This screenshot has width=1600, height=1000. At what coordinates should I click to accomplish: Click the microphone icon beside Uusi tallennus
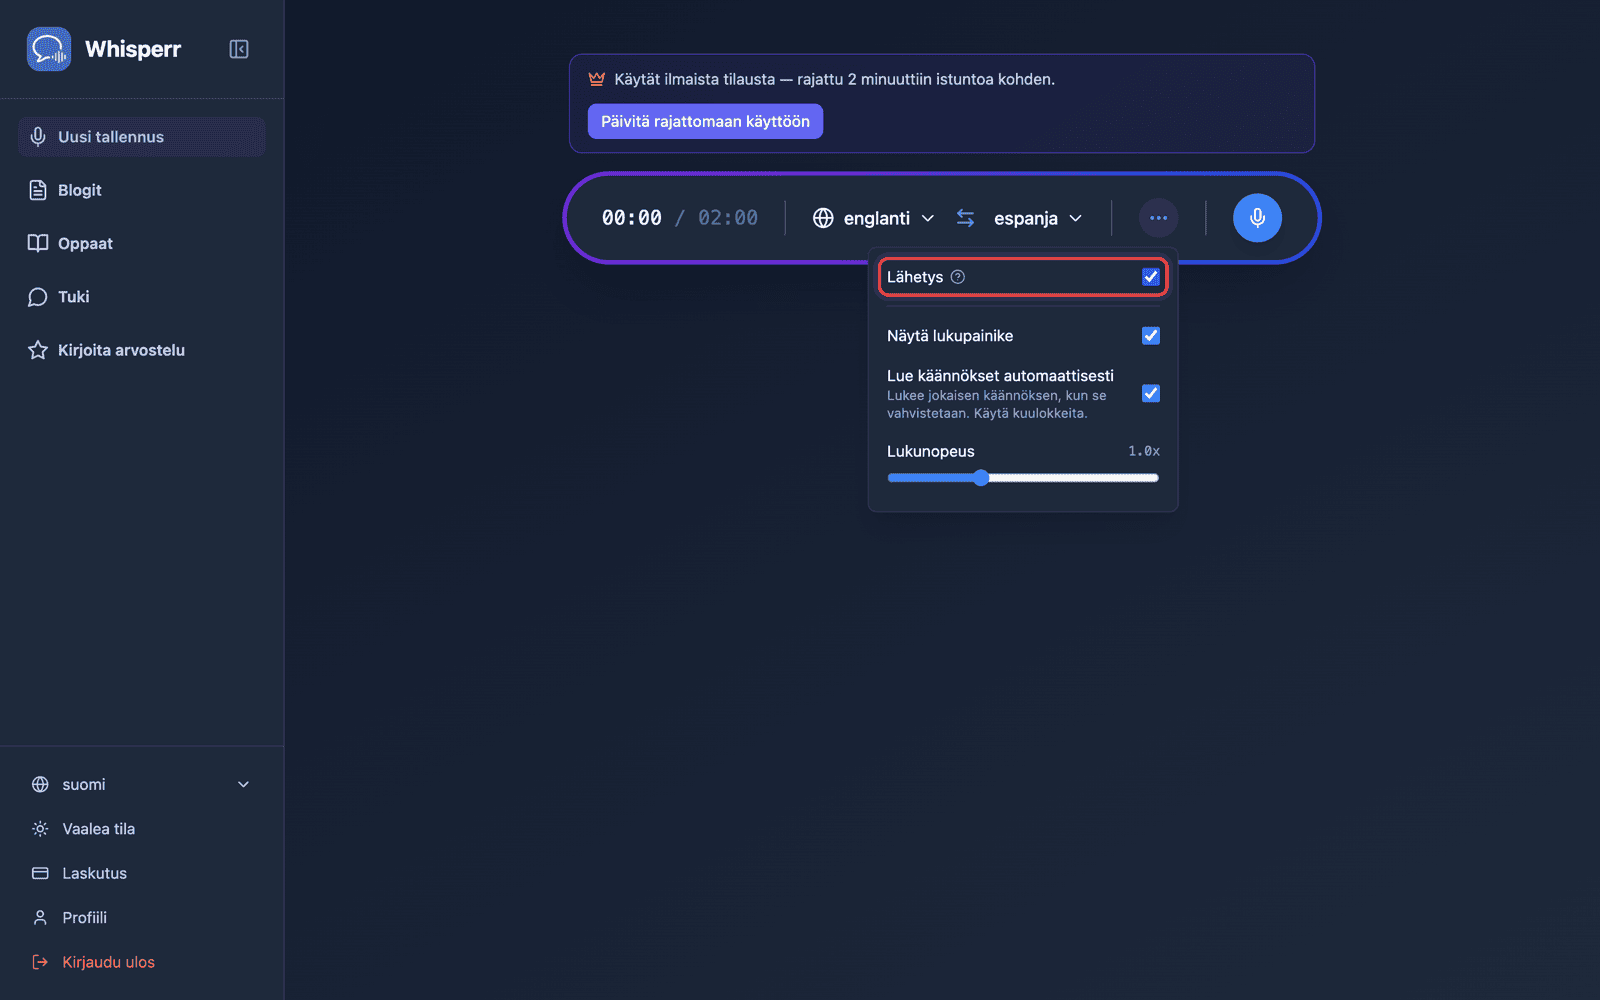point(38,137)
